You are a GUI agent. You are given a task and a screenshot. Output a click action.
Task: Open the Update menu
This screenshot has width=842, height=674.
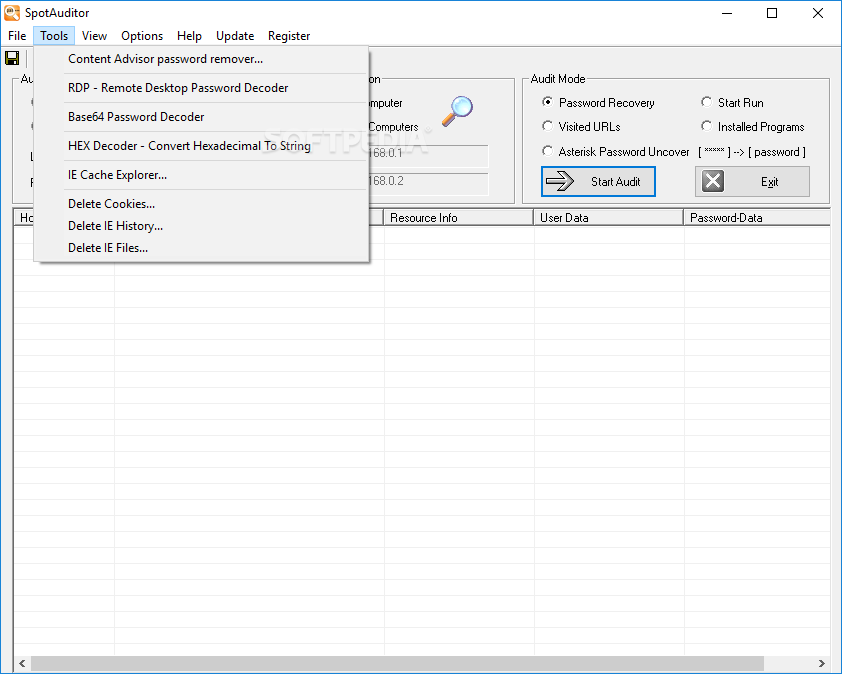(x=235, y=36)
